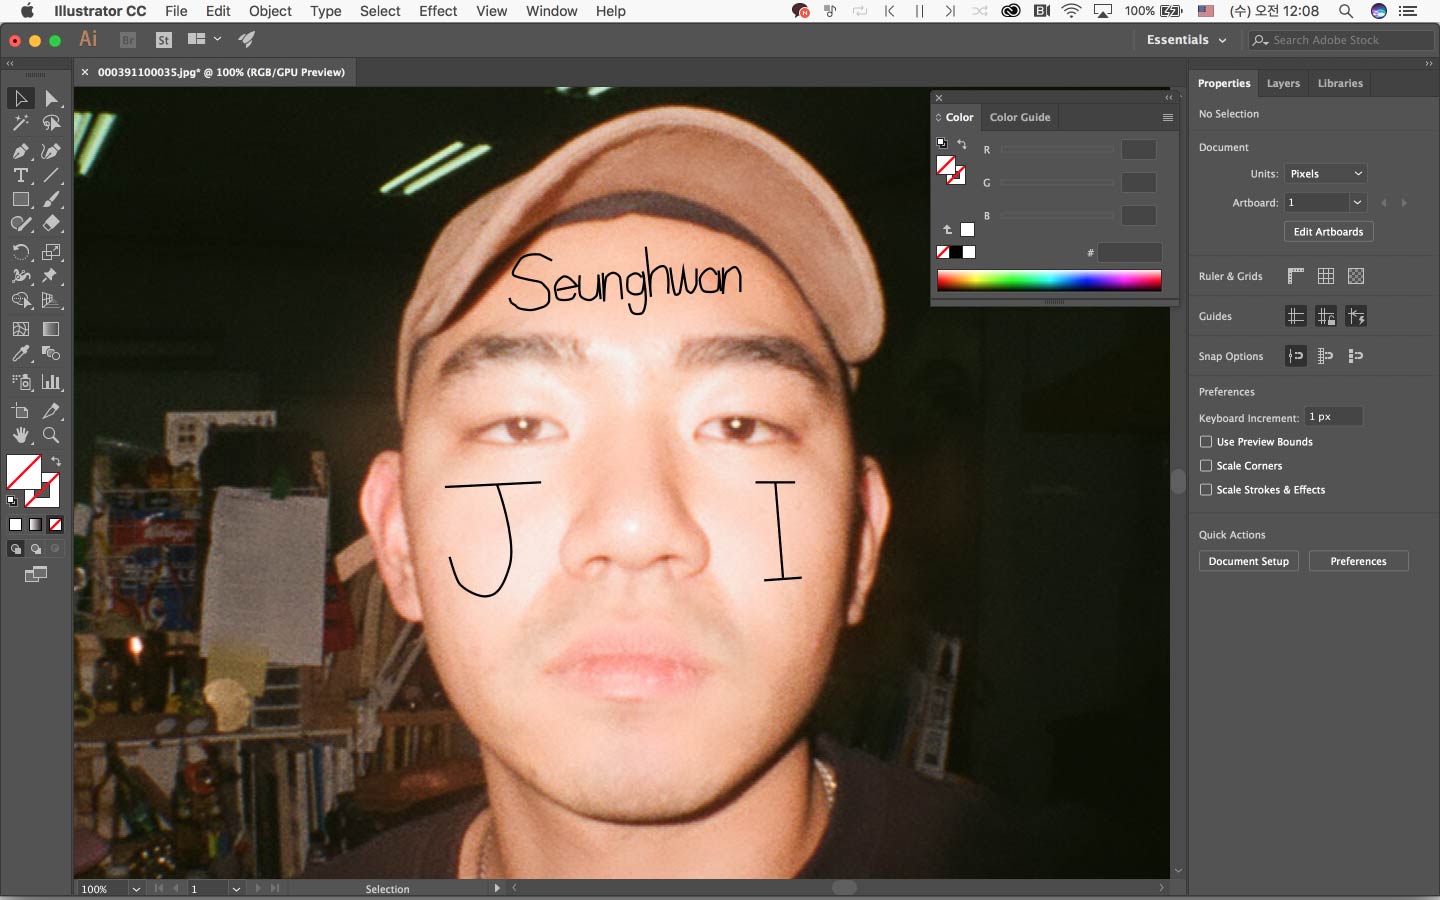
Task: Toggle snap to point option
Action: coord(1296,356)
